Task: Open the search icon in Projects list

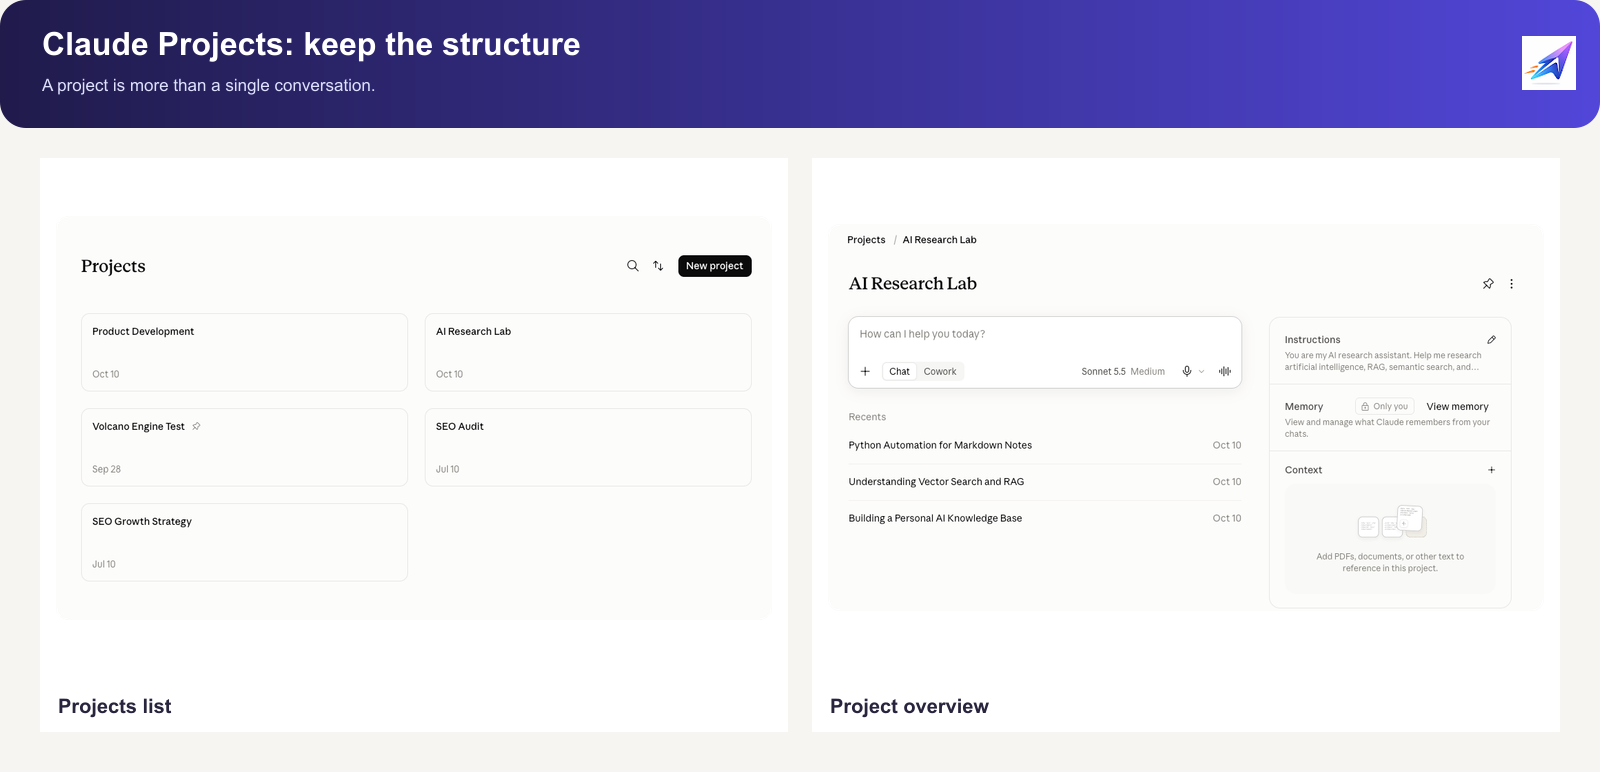Action: 633,266
